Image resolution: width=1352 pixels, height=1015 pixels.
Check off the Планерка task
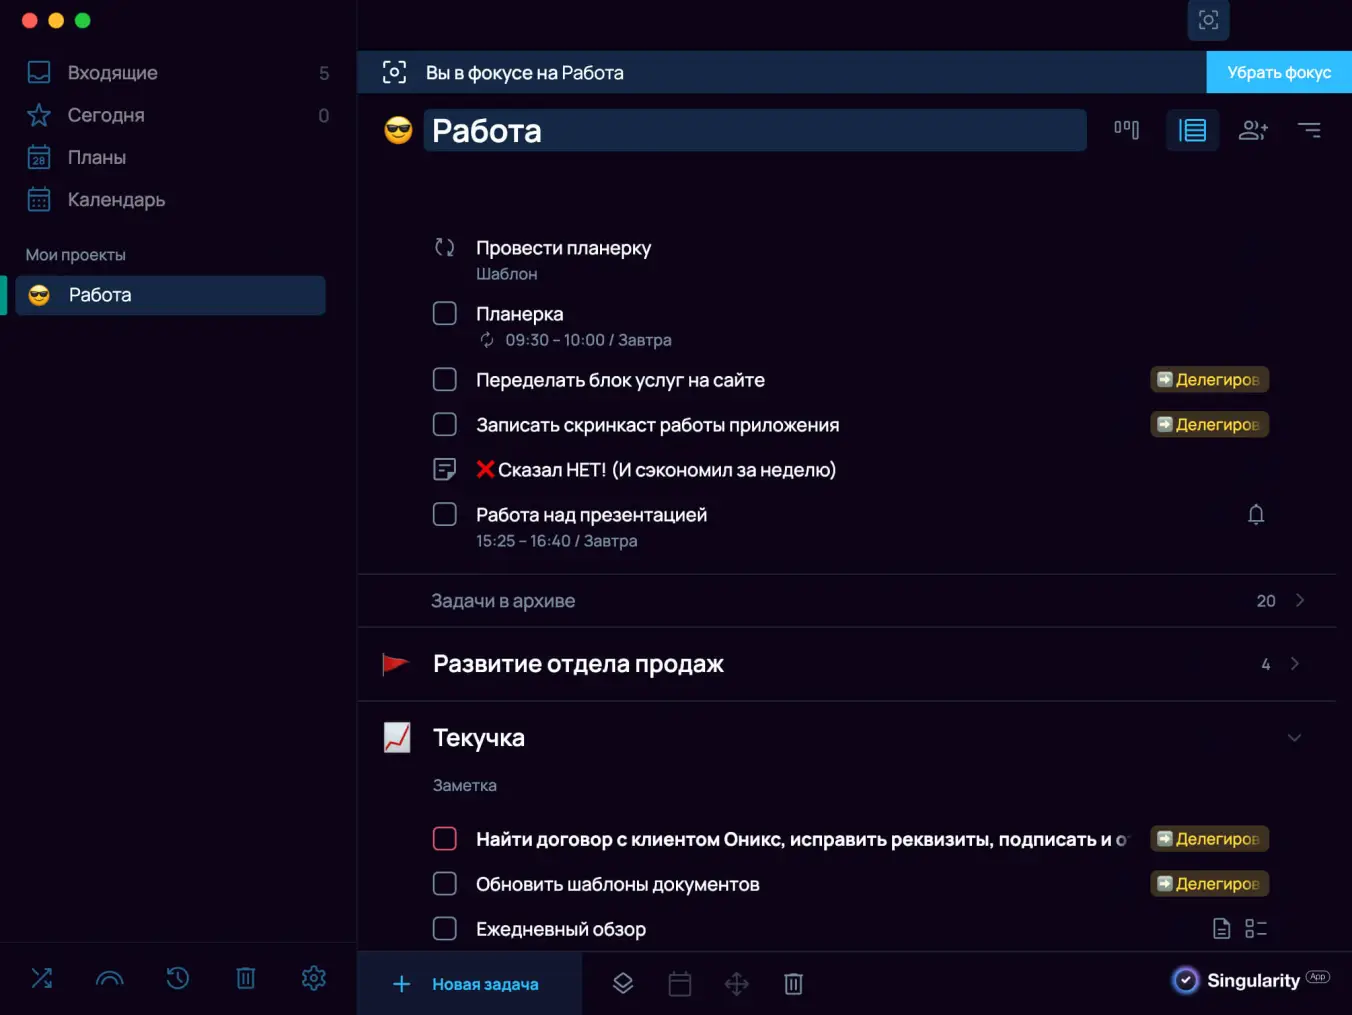pos(445,314)
